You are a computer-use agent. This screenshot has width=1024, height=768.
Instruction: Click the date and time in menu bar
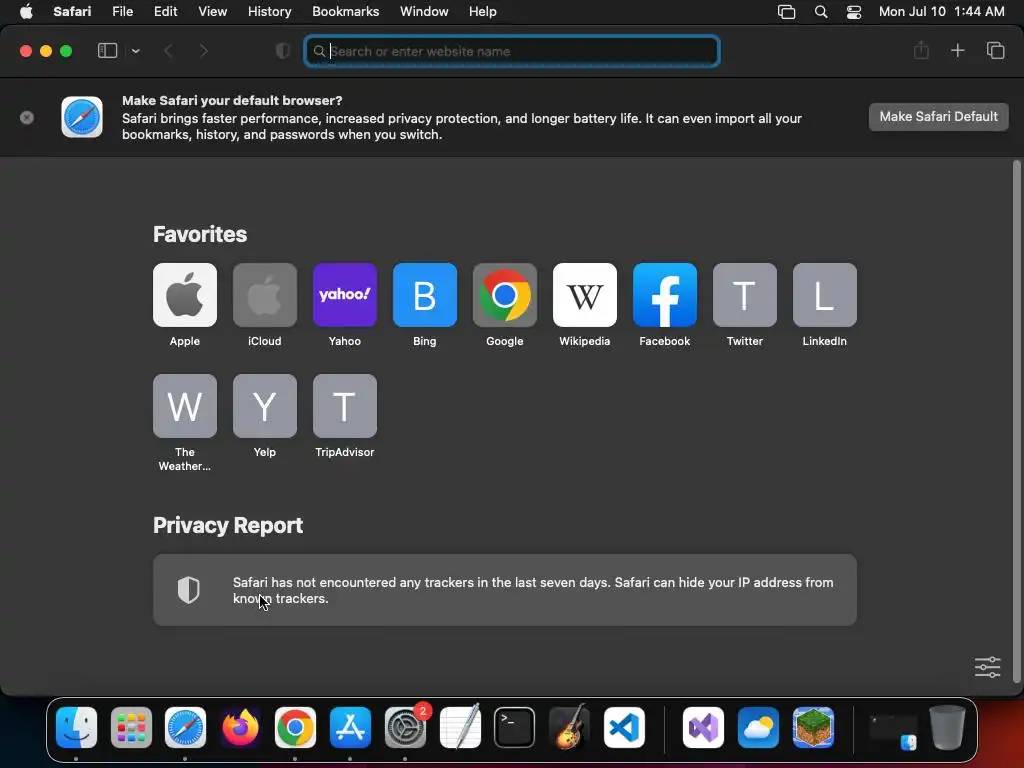coord(941,12)
